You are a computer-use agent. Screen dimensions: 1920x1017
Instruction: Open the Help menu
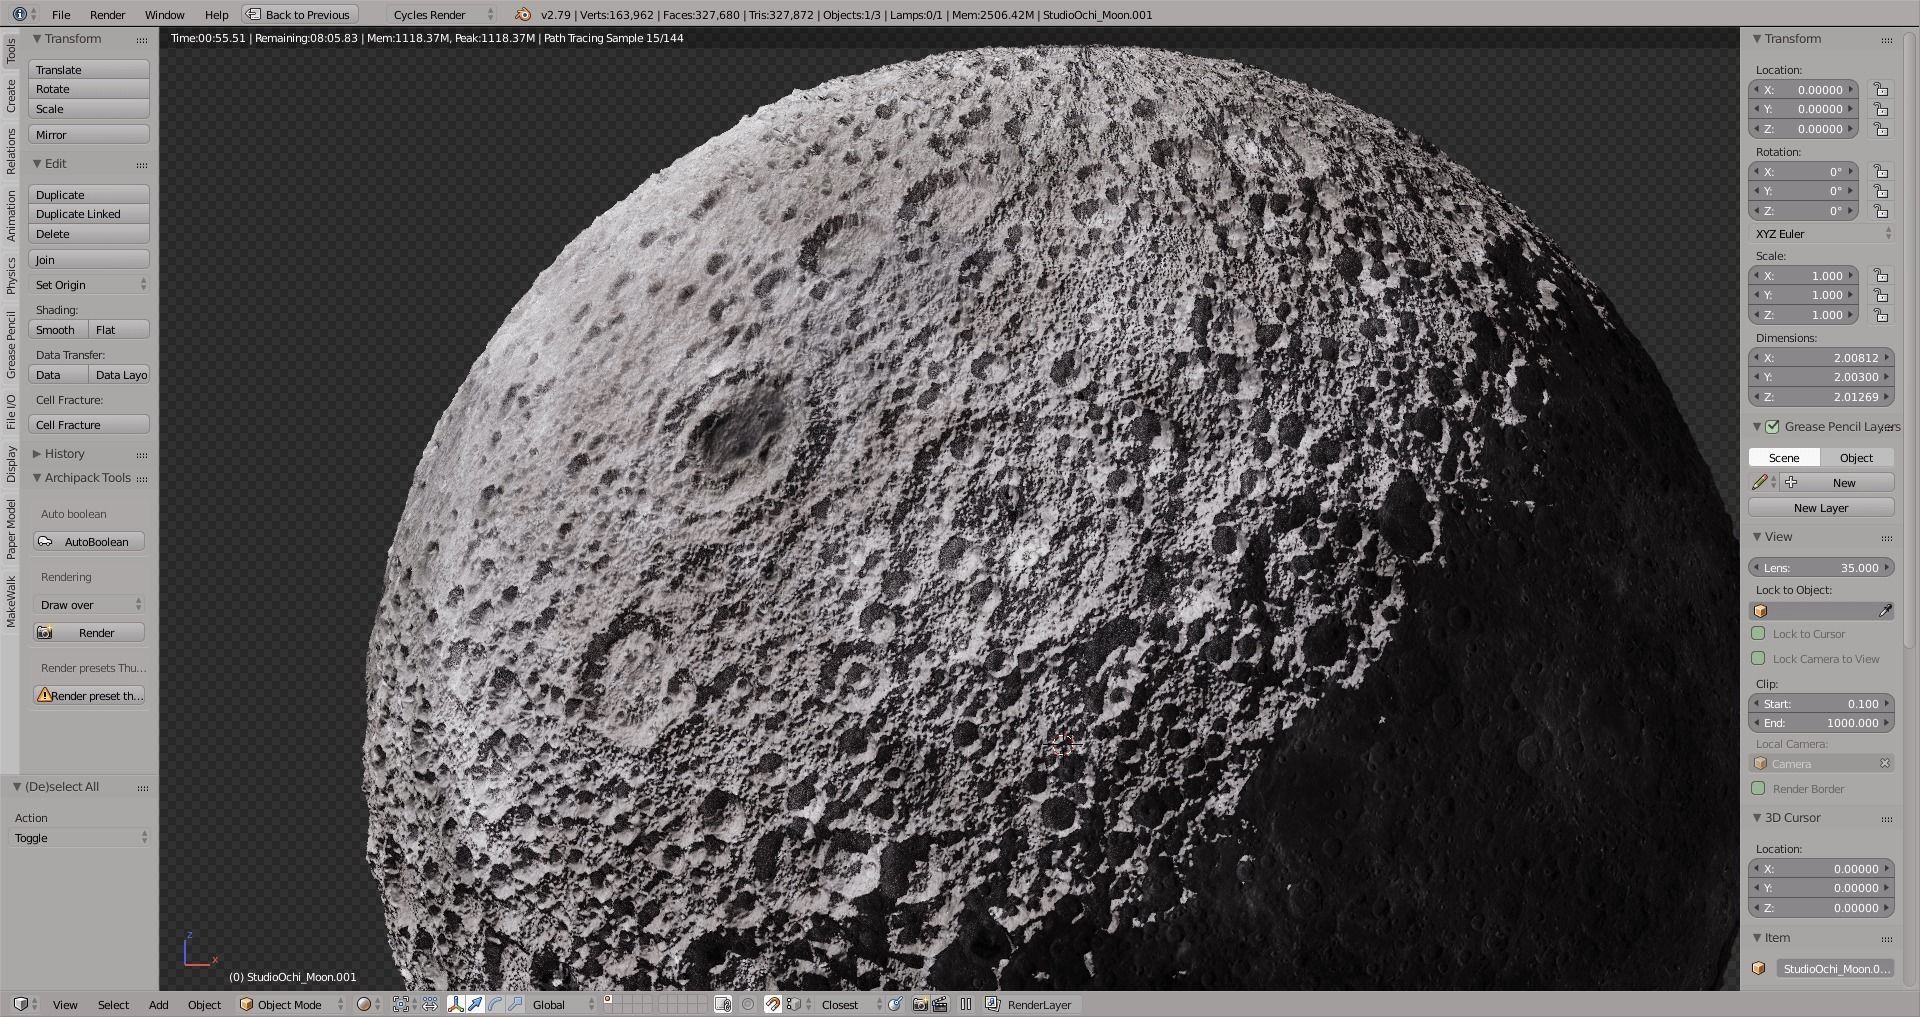216,14
